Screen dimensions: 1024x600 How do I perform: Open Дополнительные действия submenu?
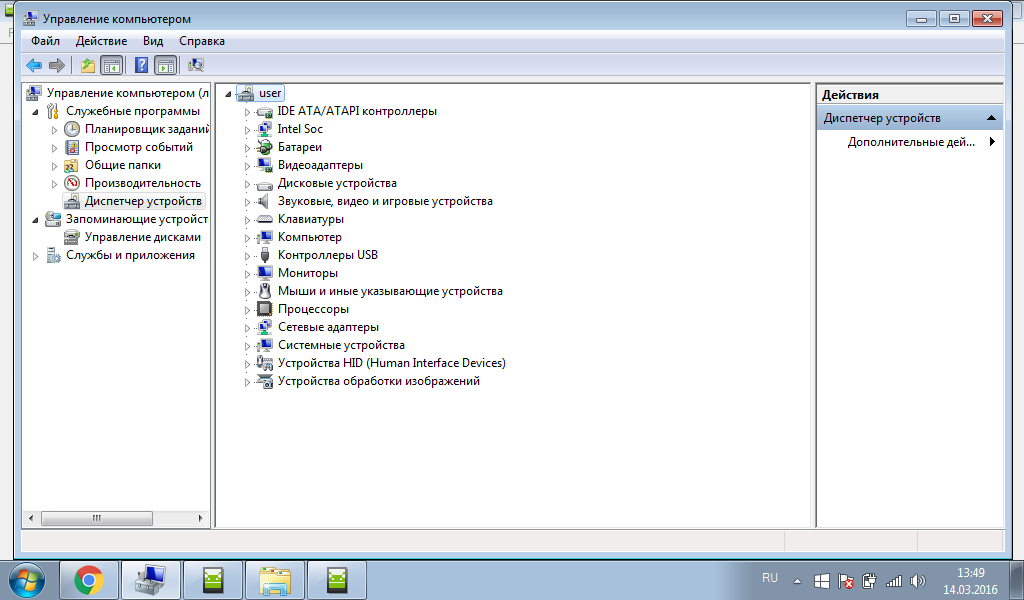pos(910,142)
